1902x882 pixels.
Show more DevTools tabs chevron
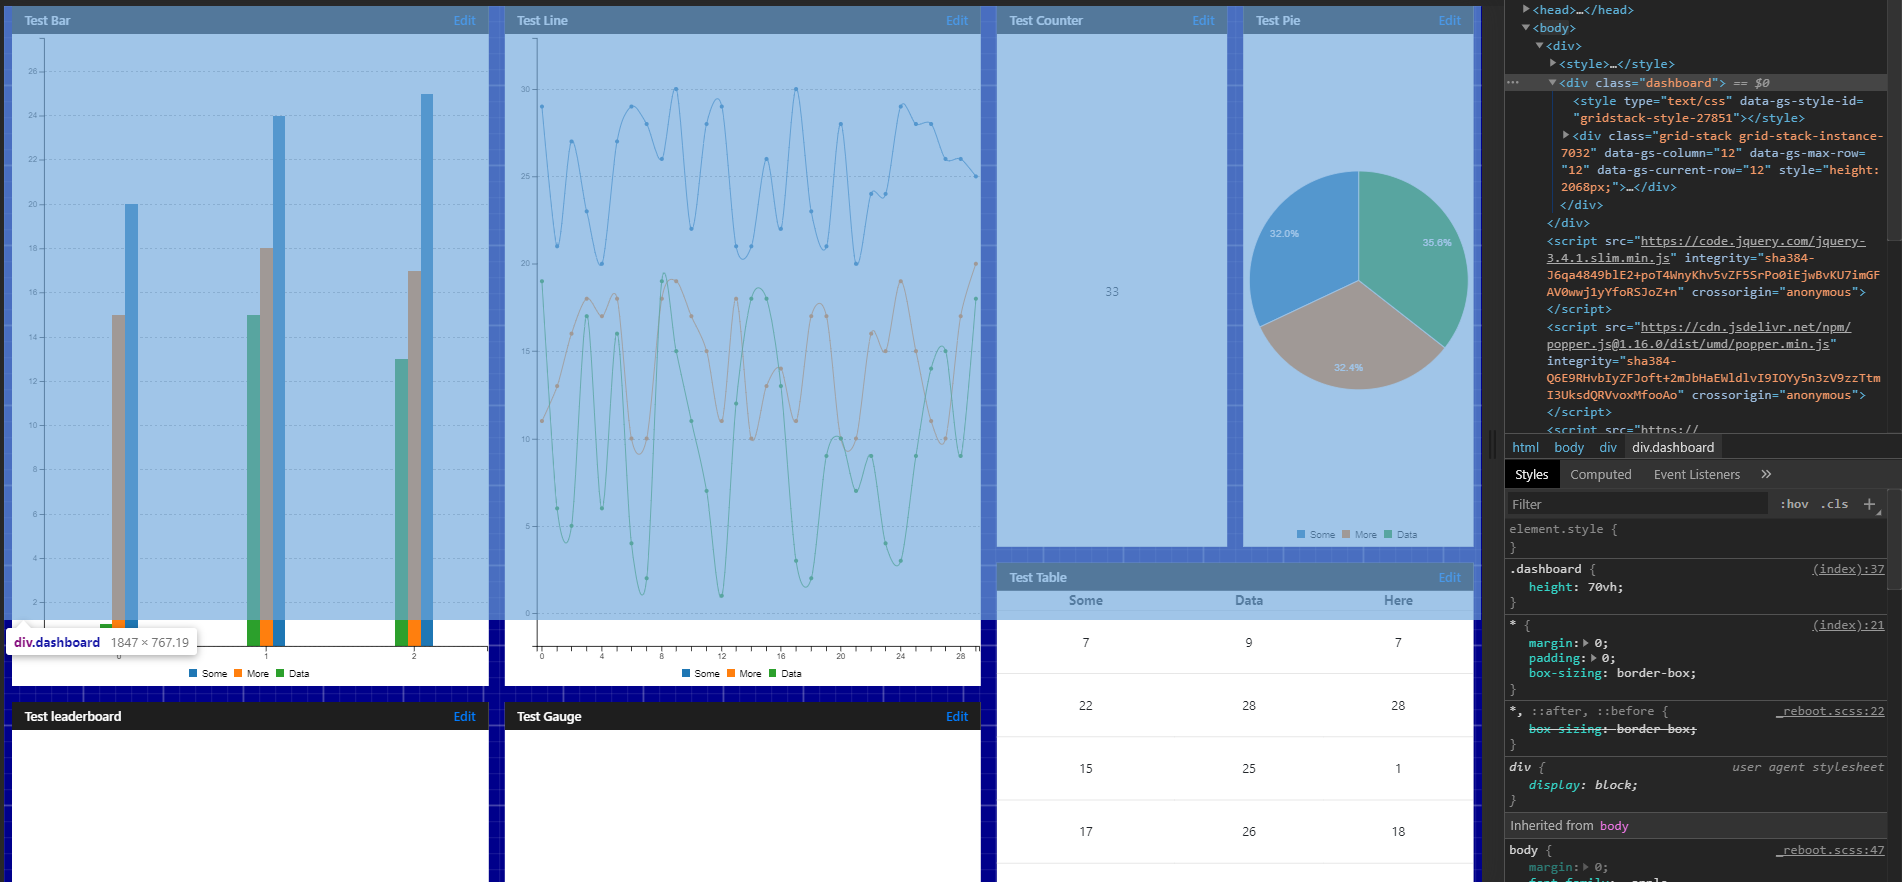point(1766,474)
